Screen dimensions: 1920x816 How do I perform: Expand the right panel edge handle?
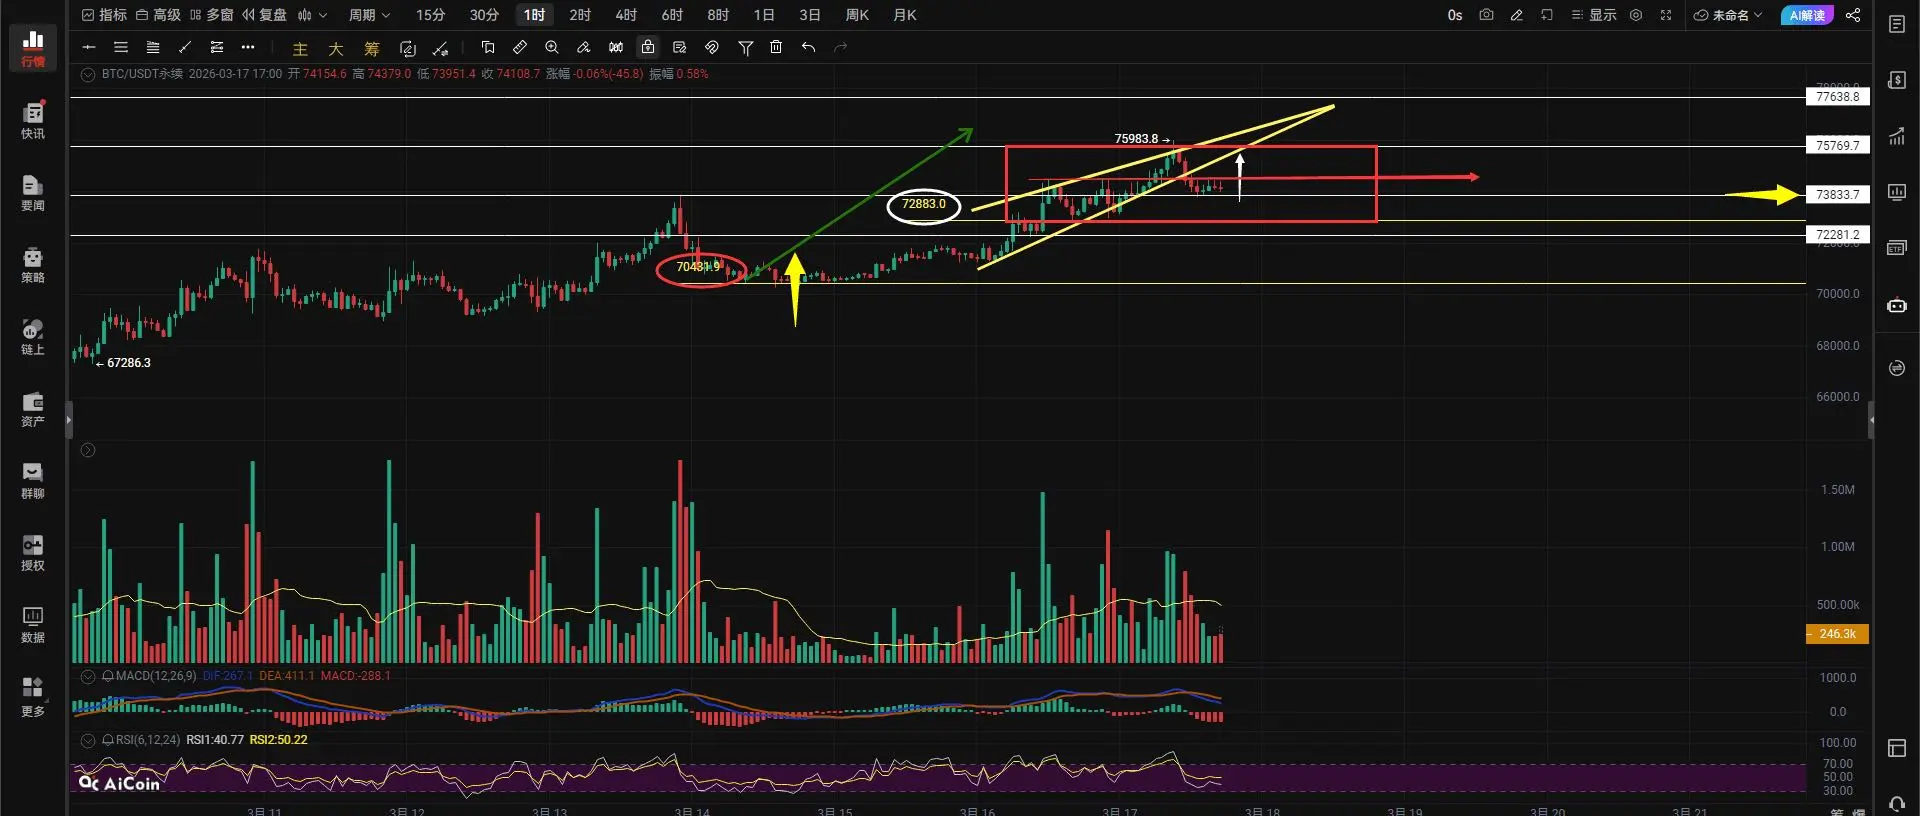(1871, 420)
